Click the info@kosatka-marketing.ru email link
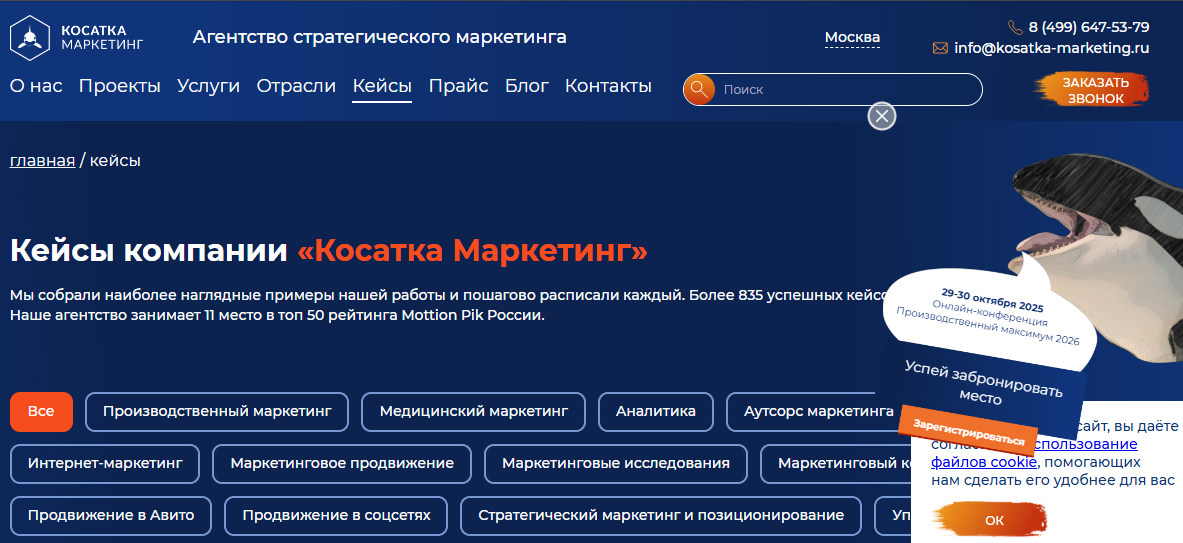The width and height of the screenshot is (1183, 543). (1052, 48)
